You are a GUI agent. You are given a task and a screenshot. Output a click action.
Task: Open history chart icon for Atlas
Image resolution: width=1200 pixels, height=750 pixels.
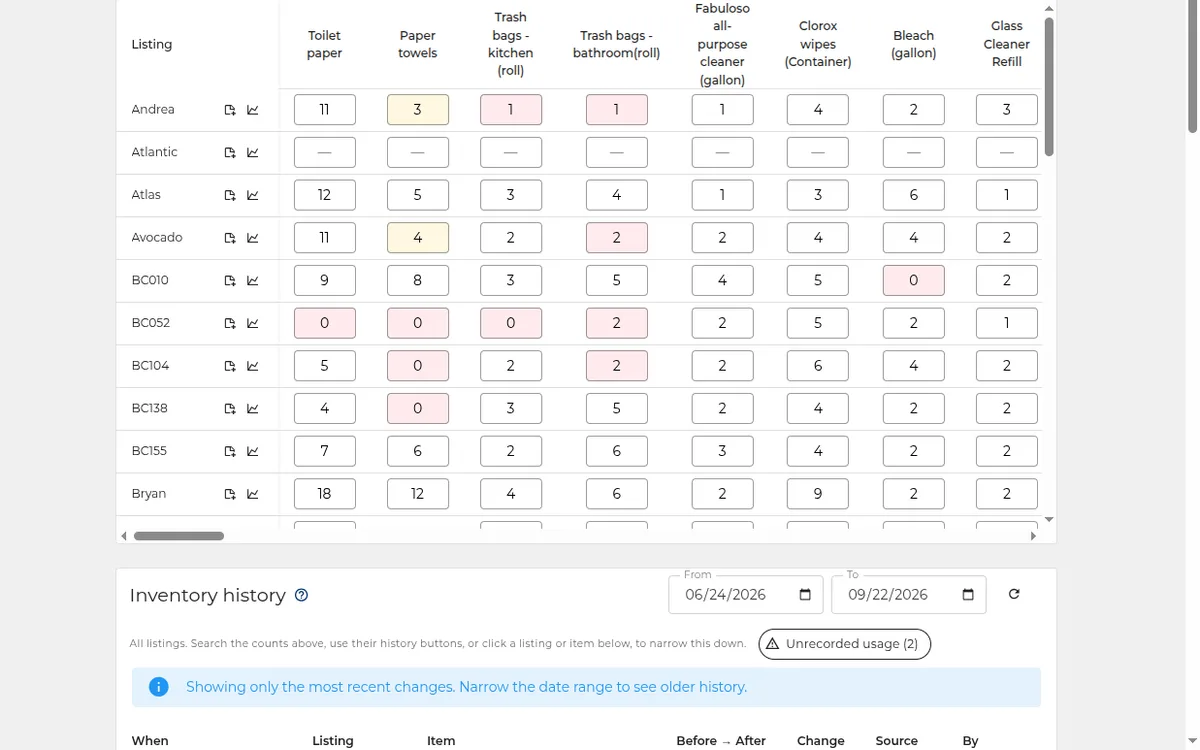pos(252,195)
